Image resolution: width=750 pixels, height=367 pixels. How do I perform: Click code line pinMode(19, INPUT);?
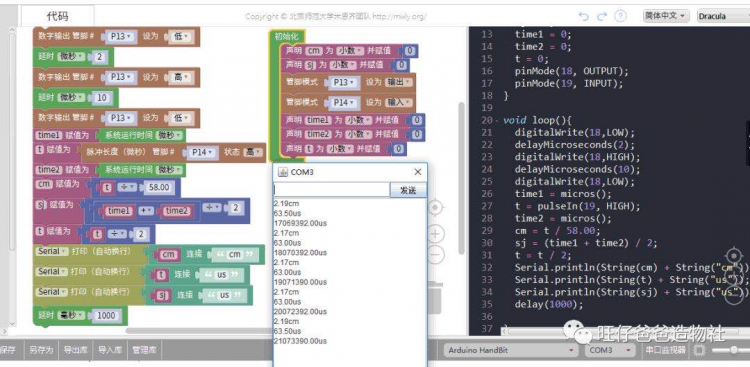click(569, 84)
